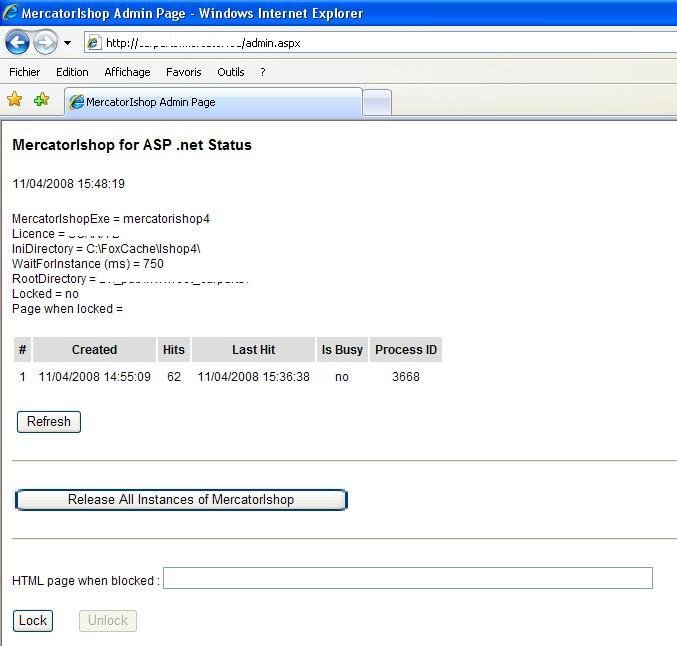Open Favorites Center star icon

click(x=15, y=99)
